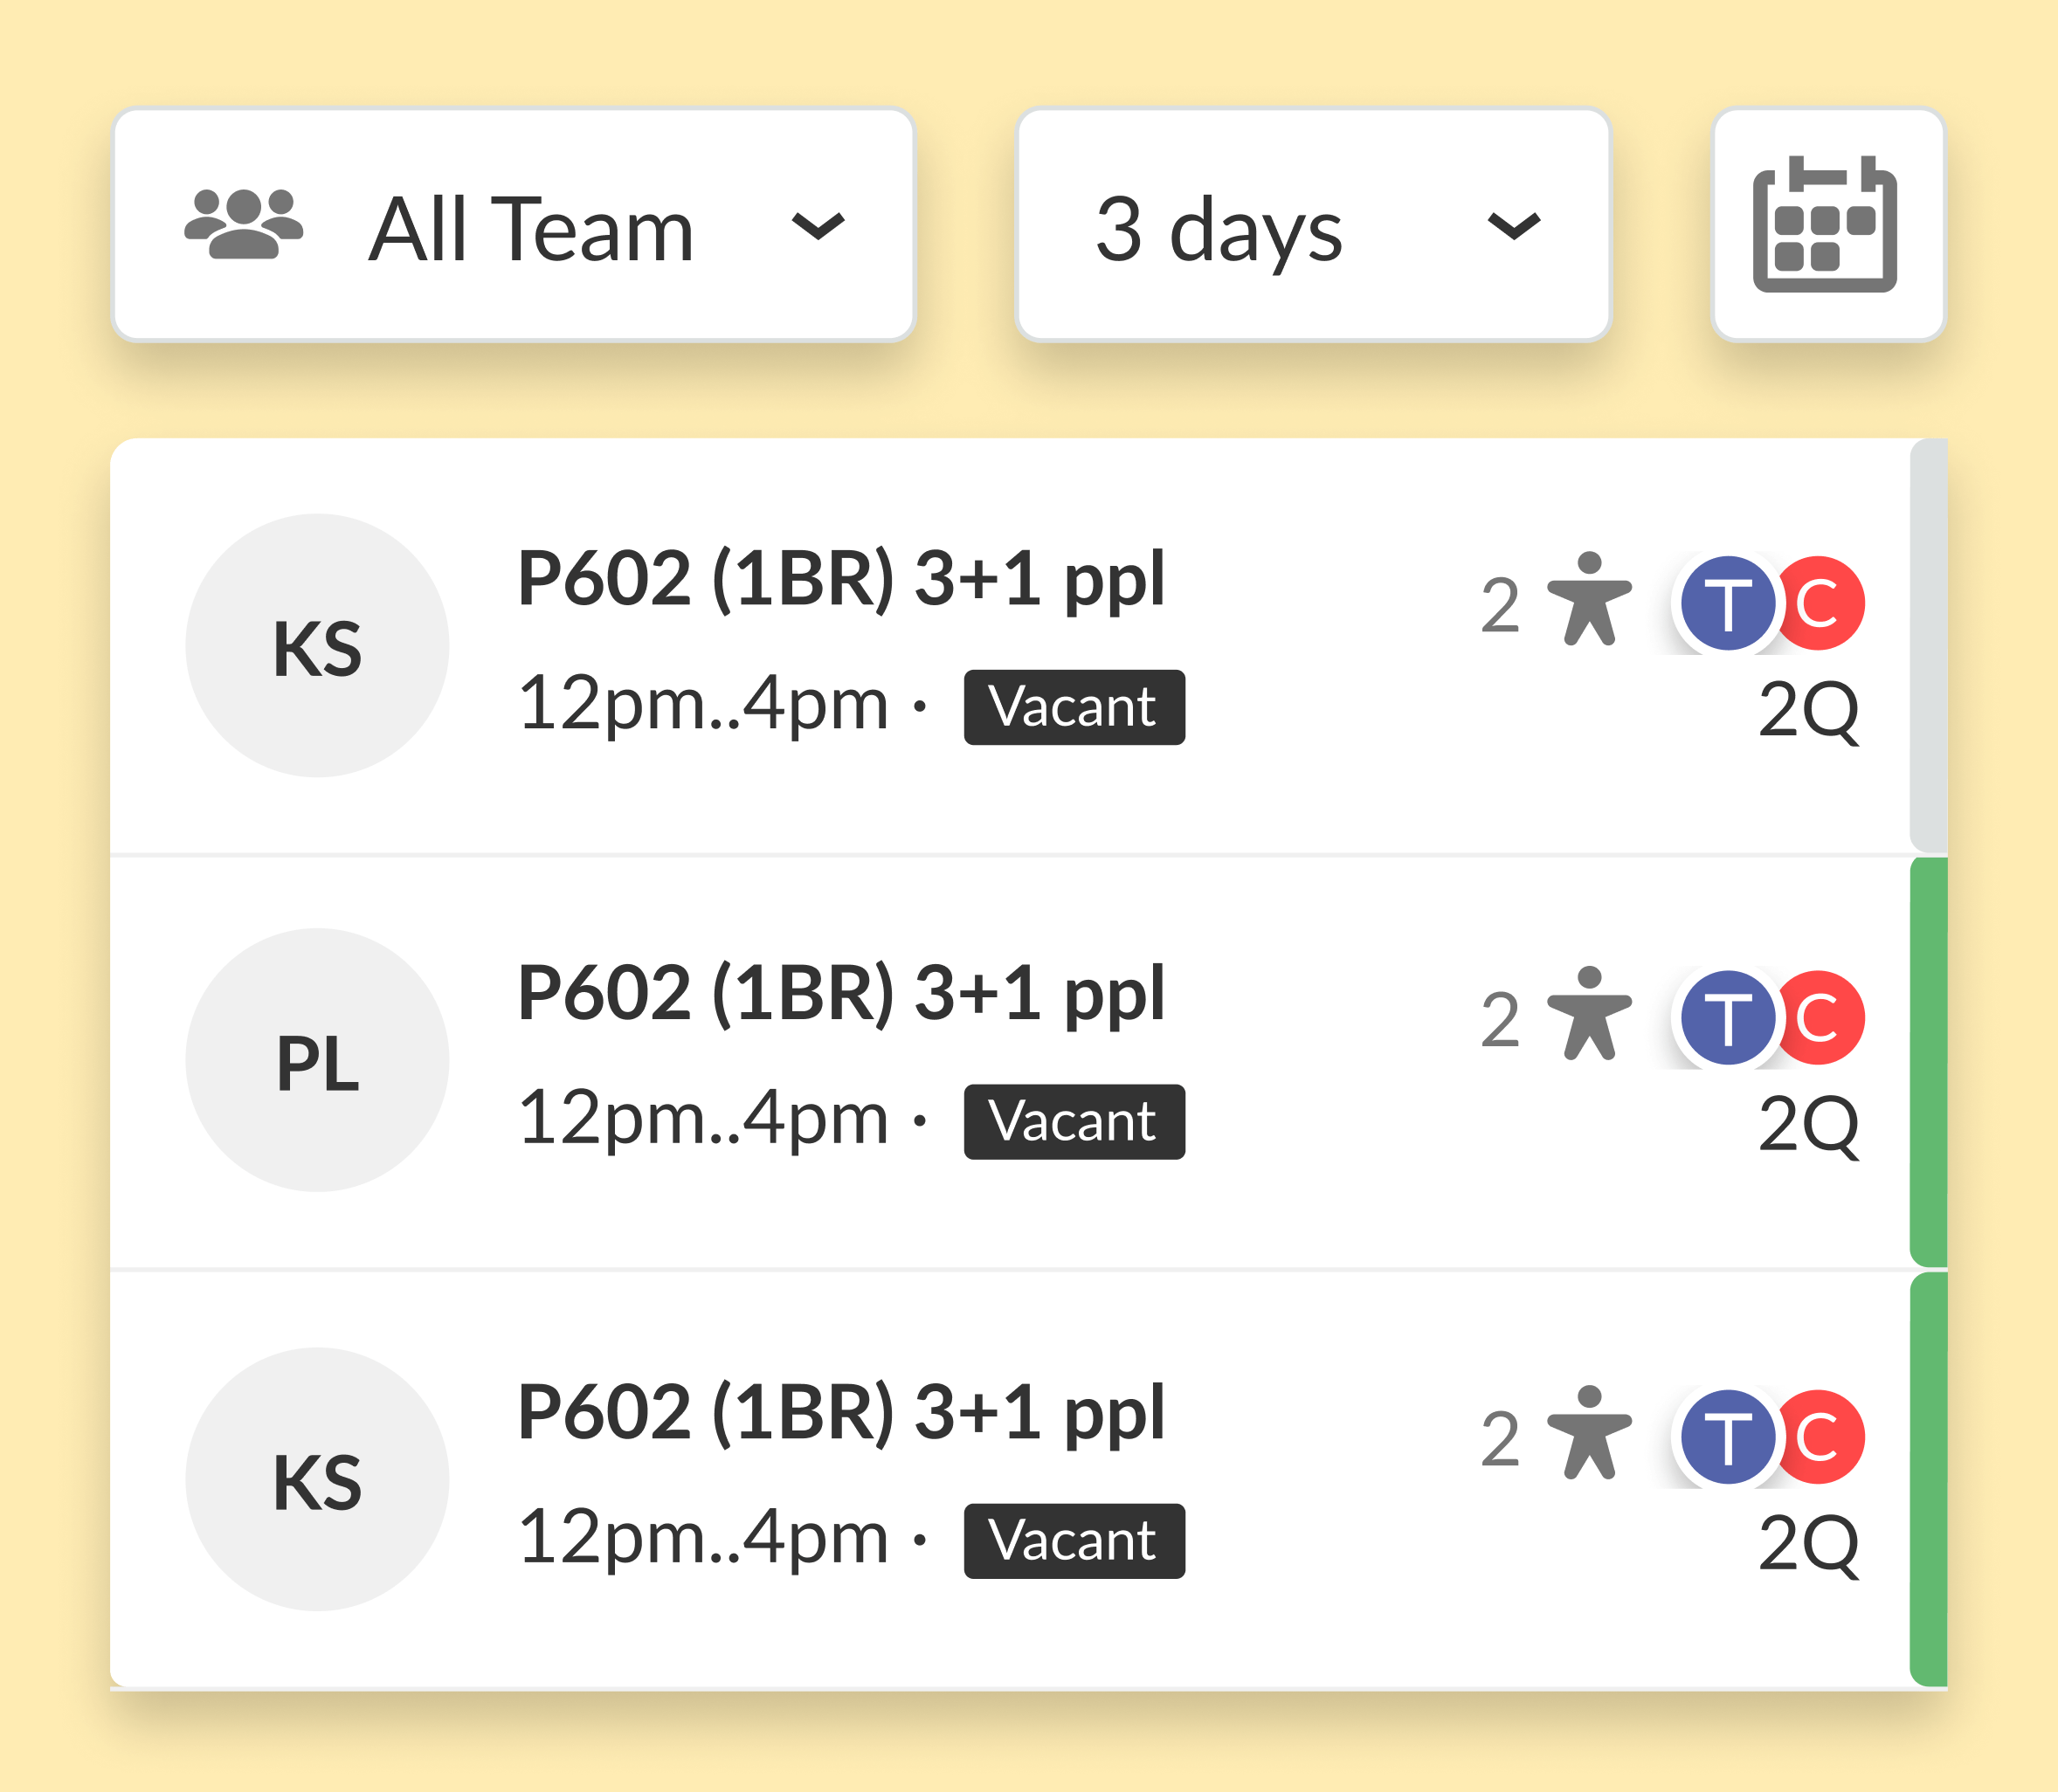Image resolution: width=2058 pixels, height=1792 pixels.
Task: Open the 3 days range selector
Action: click(1314, 225)
